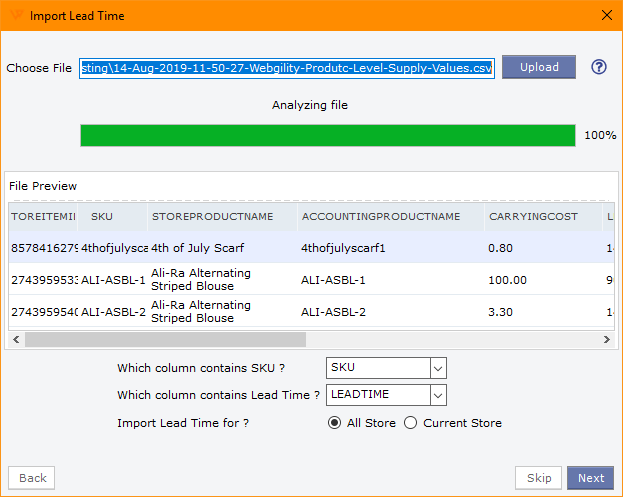Click the help question mark icon

pos(599,68)
